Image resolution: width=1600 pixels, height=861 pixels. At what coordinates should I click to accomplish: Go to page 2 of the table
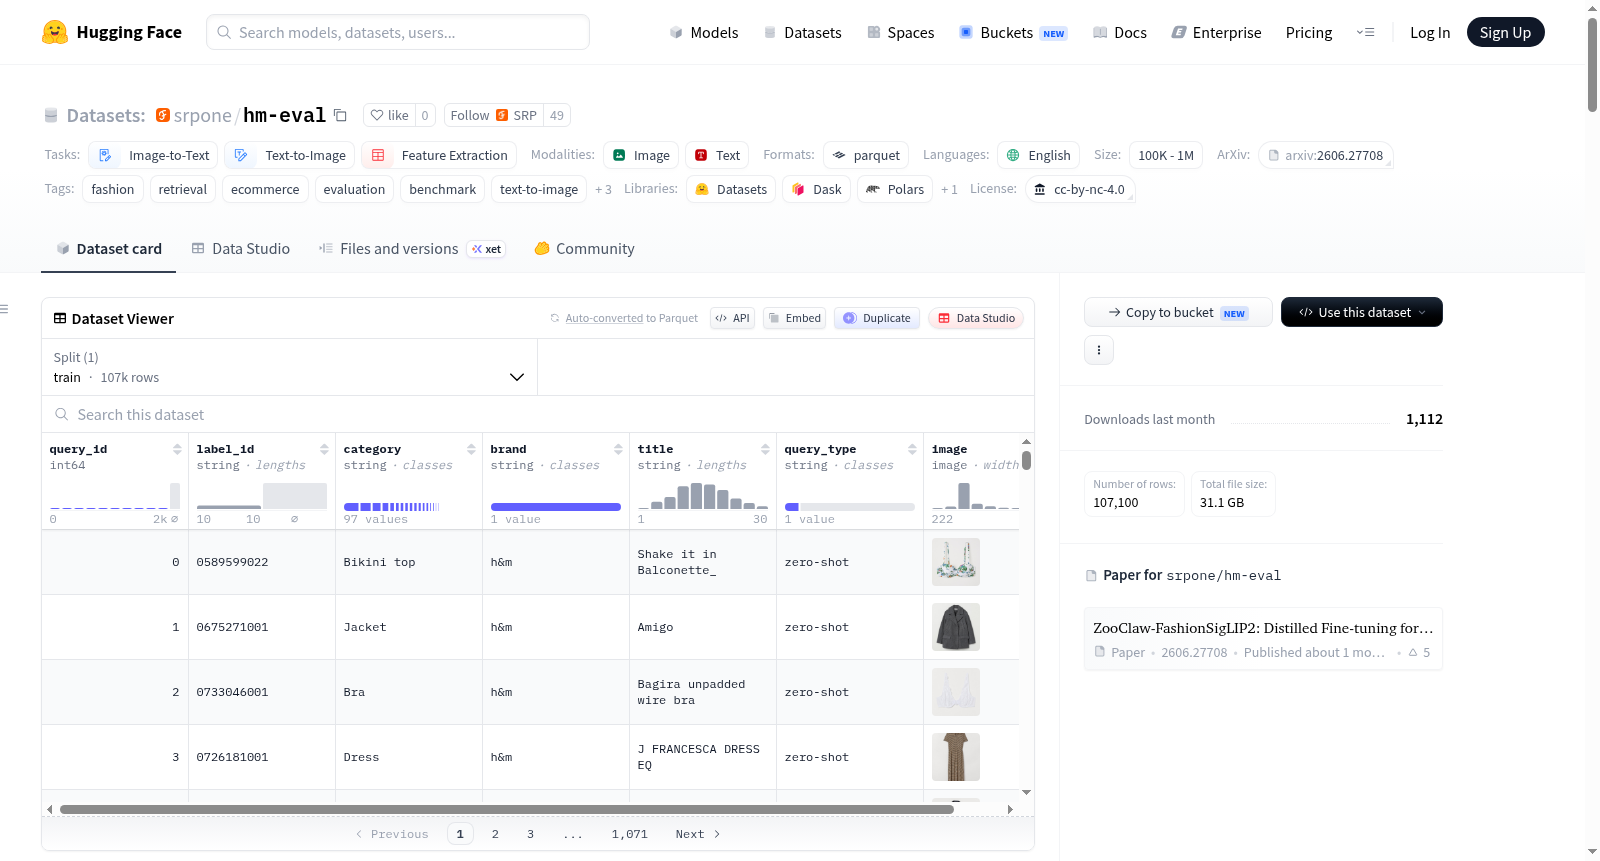pos(495,834)
